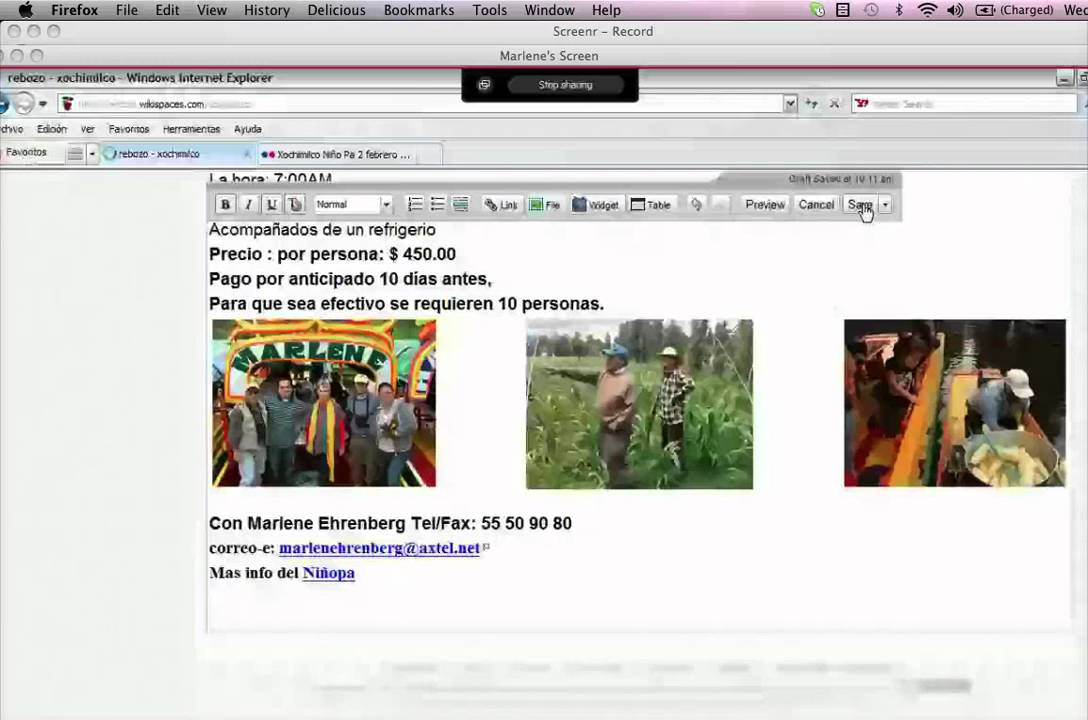Open the Delicious menu in the menu bar

pyautogui.click(x=337, y=10)
